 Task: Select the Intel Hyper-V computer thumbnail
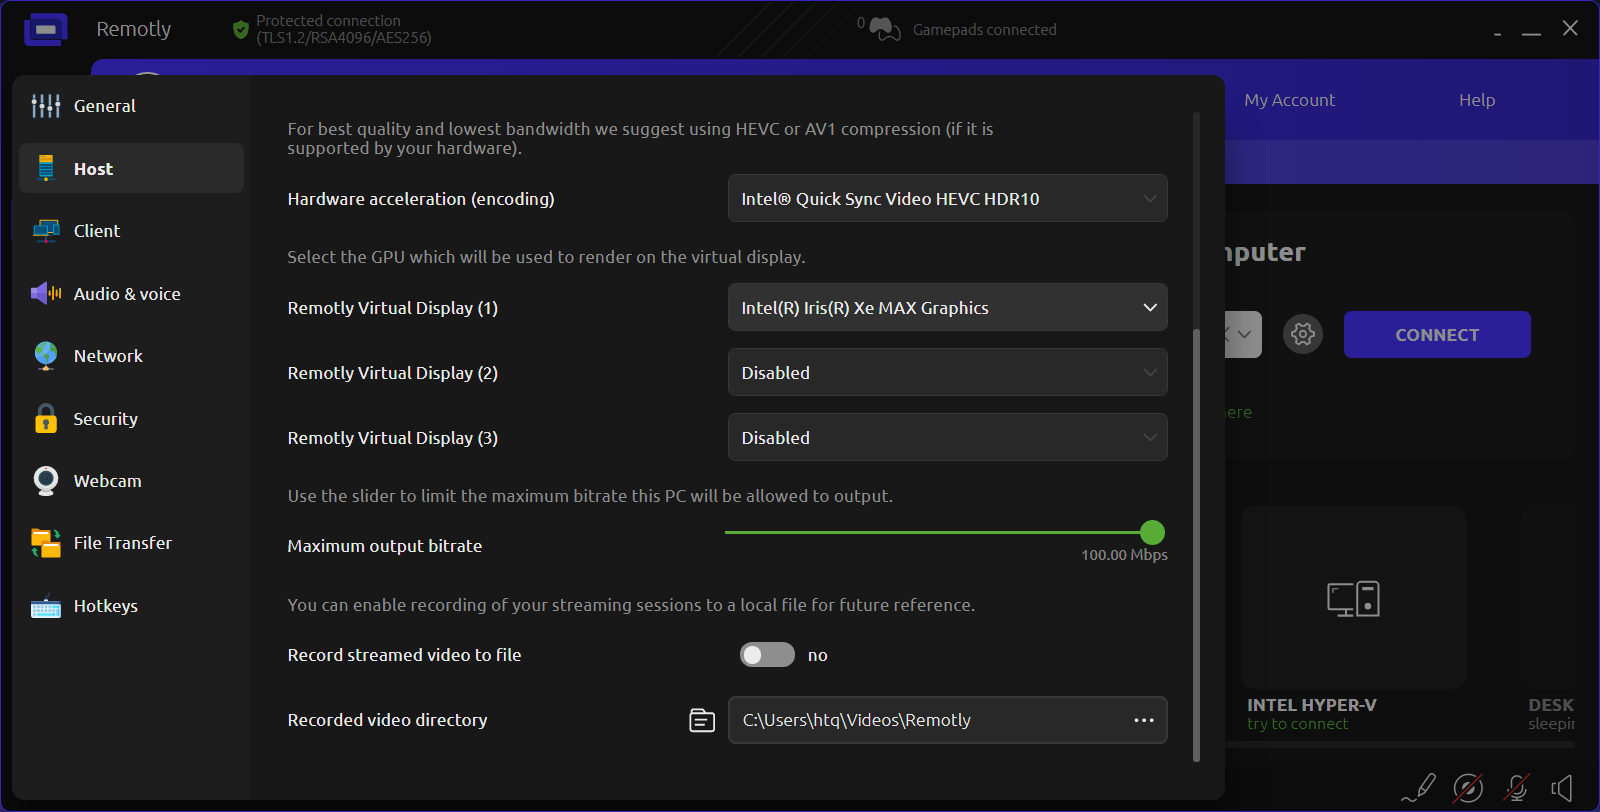click(1353, 598)
